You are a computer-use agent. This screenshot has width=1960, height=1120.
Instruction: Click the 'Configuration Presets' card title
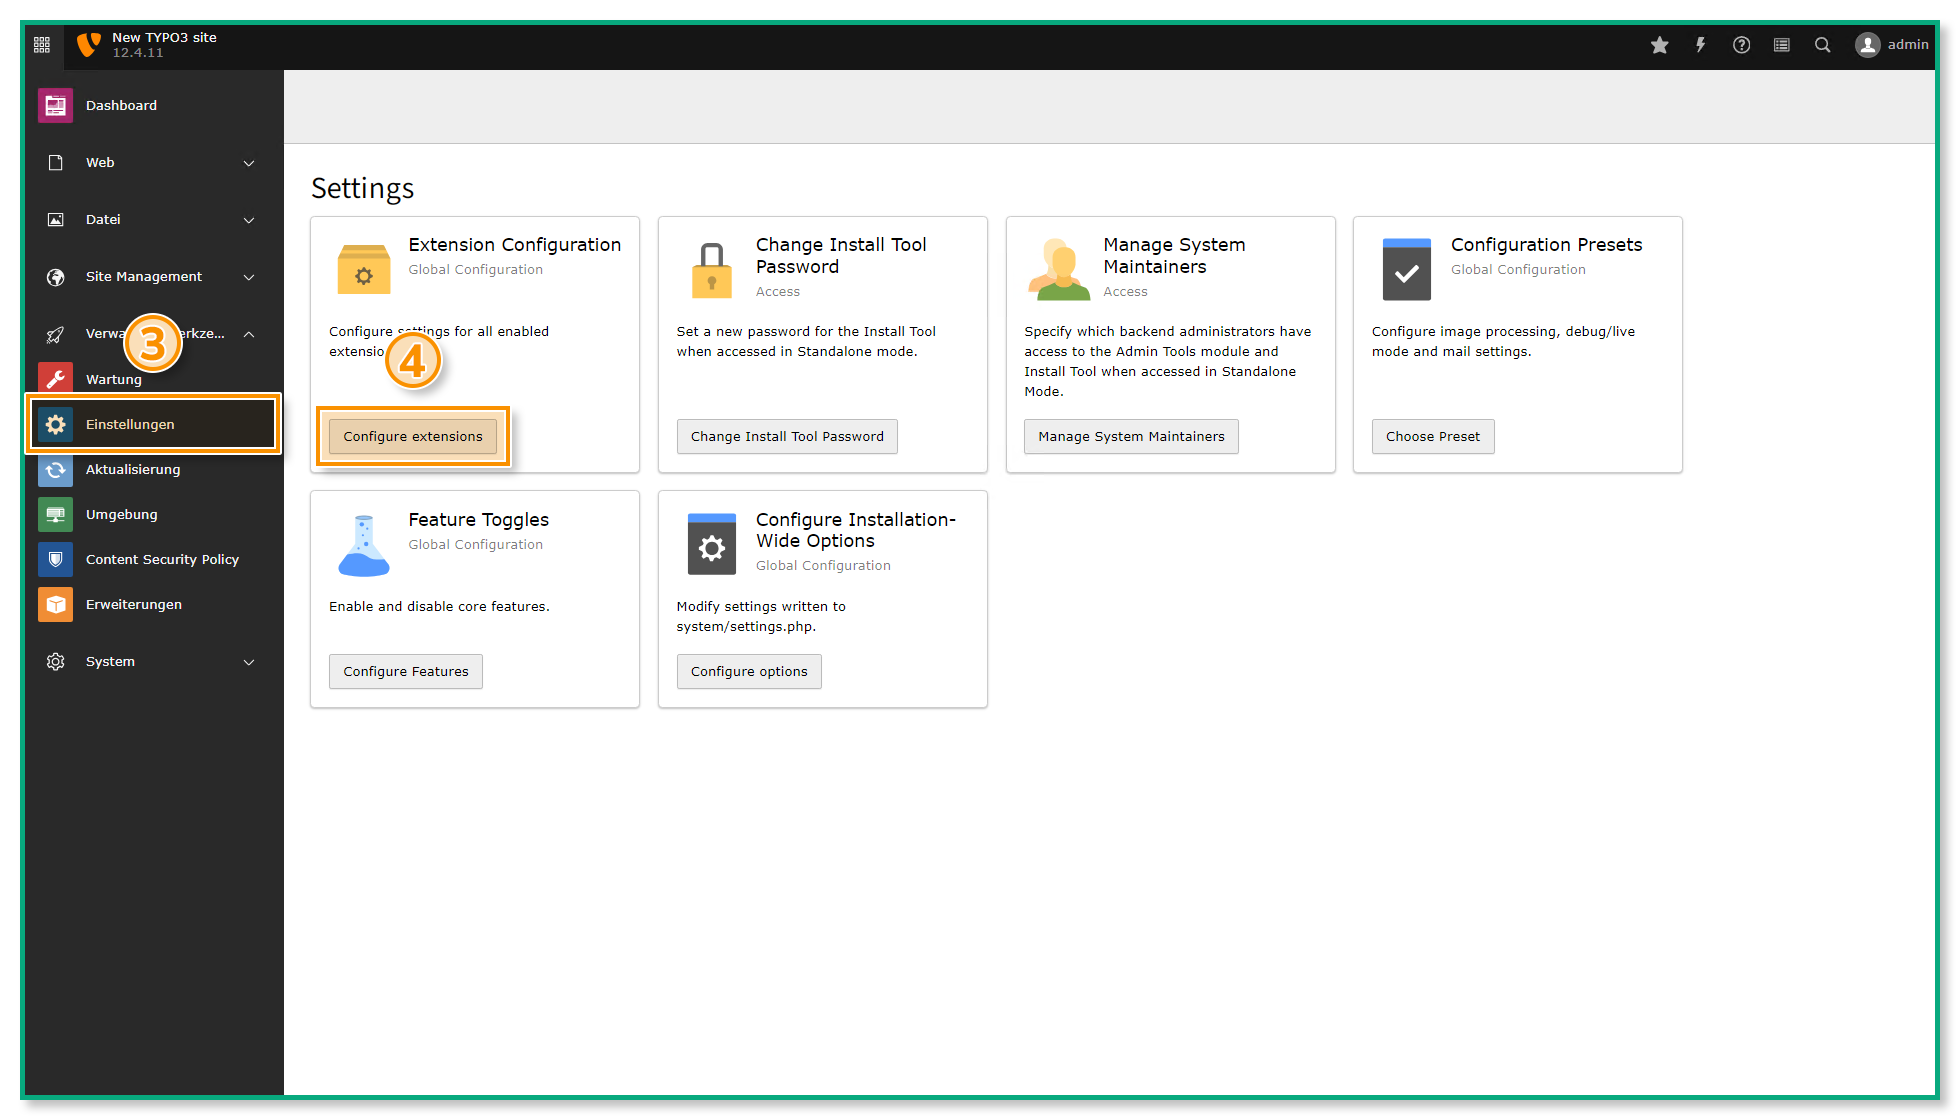(x=1546, y=245)
